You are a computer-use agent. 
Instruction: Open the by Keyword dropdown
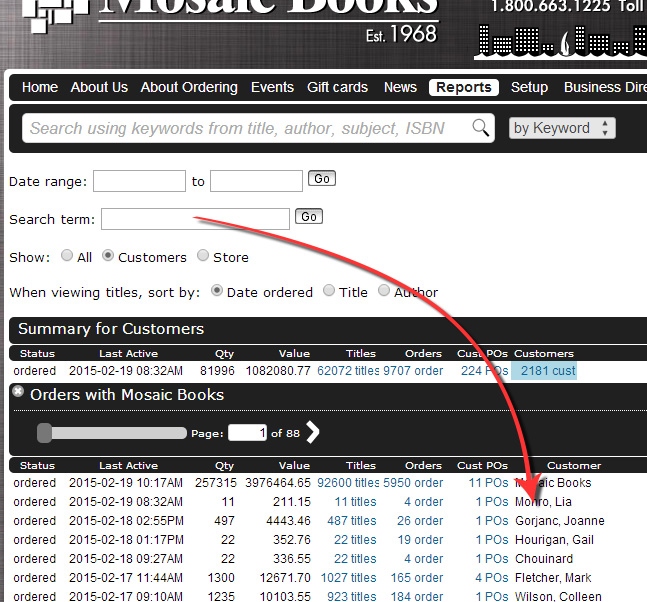[561, 128]
